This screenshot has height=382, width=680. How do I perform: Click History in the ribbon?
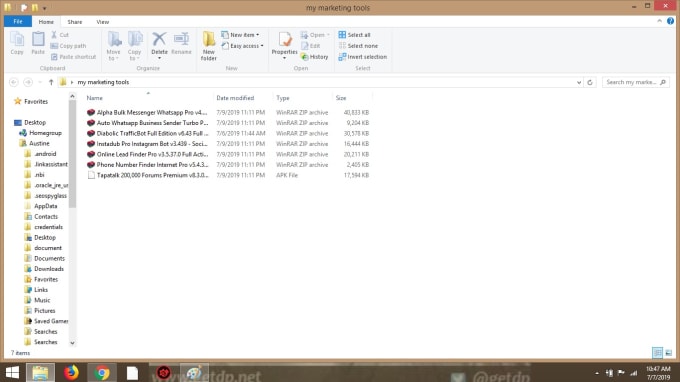point(314,57)
